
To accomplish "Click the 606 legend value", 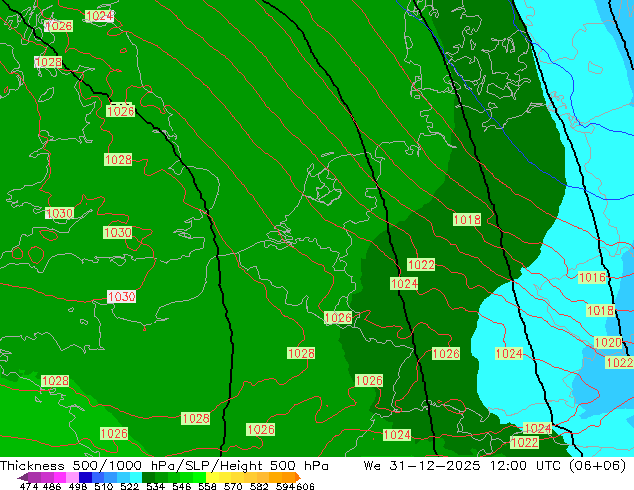I will 305,486.
